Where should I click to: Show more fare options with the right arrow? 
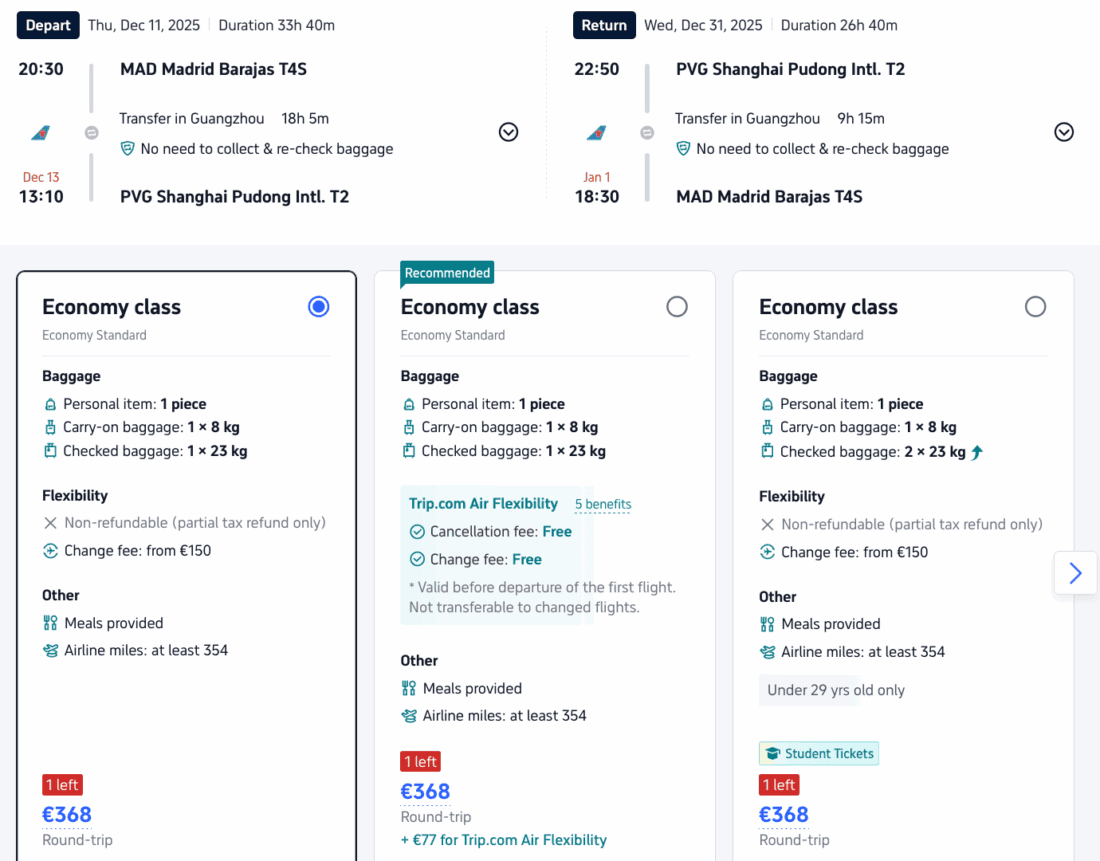[x=1075, y=573]
